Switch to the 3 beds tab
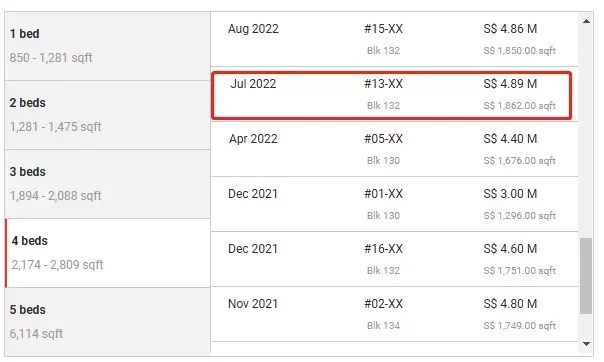 [107, 184]
